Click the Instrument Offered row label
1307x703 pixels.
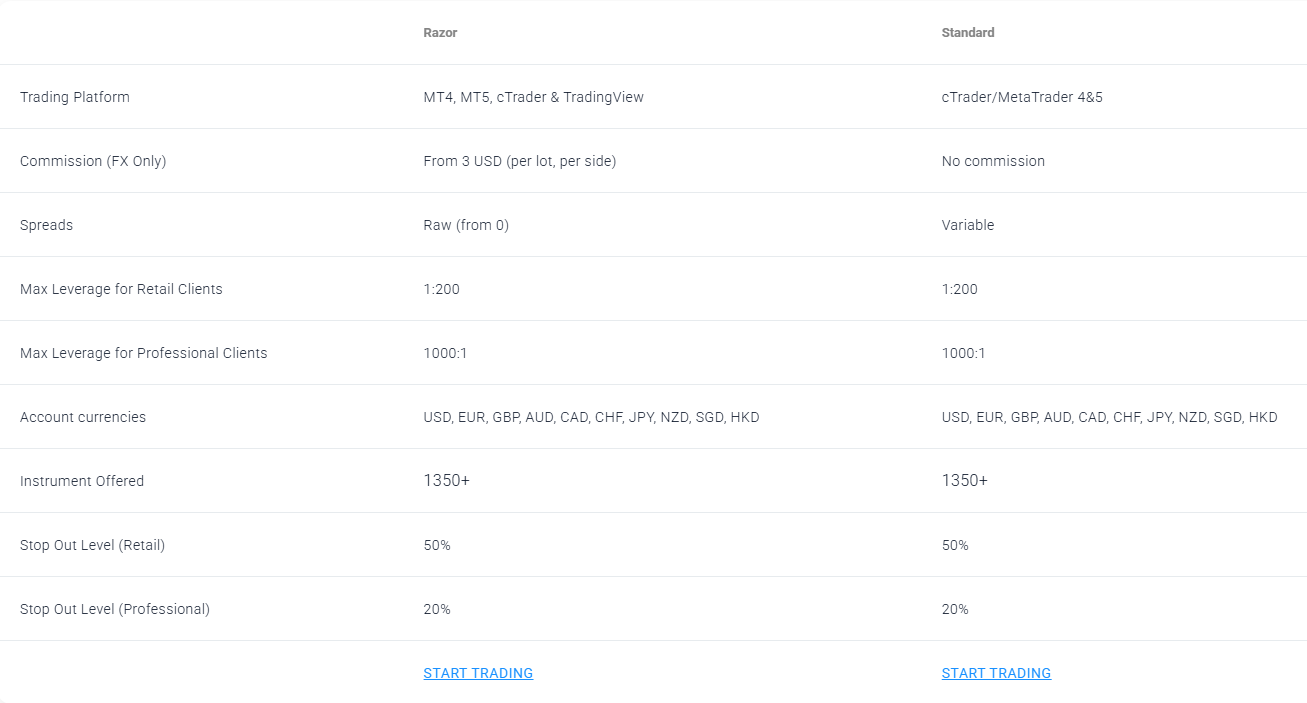[x=82, y=481]
